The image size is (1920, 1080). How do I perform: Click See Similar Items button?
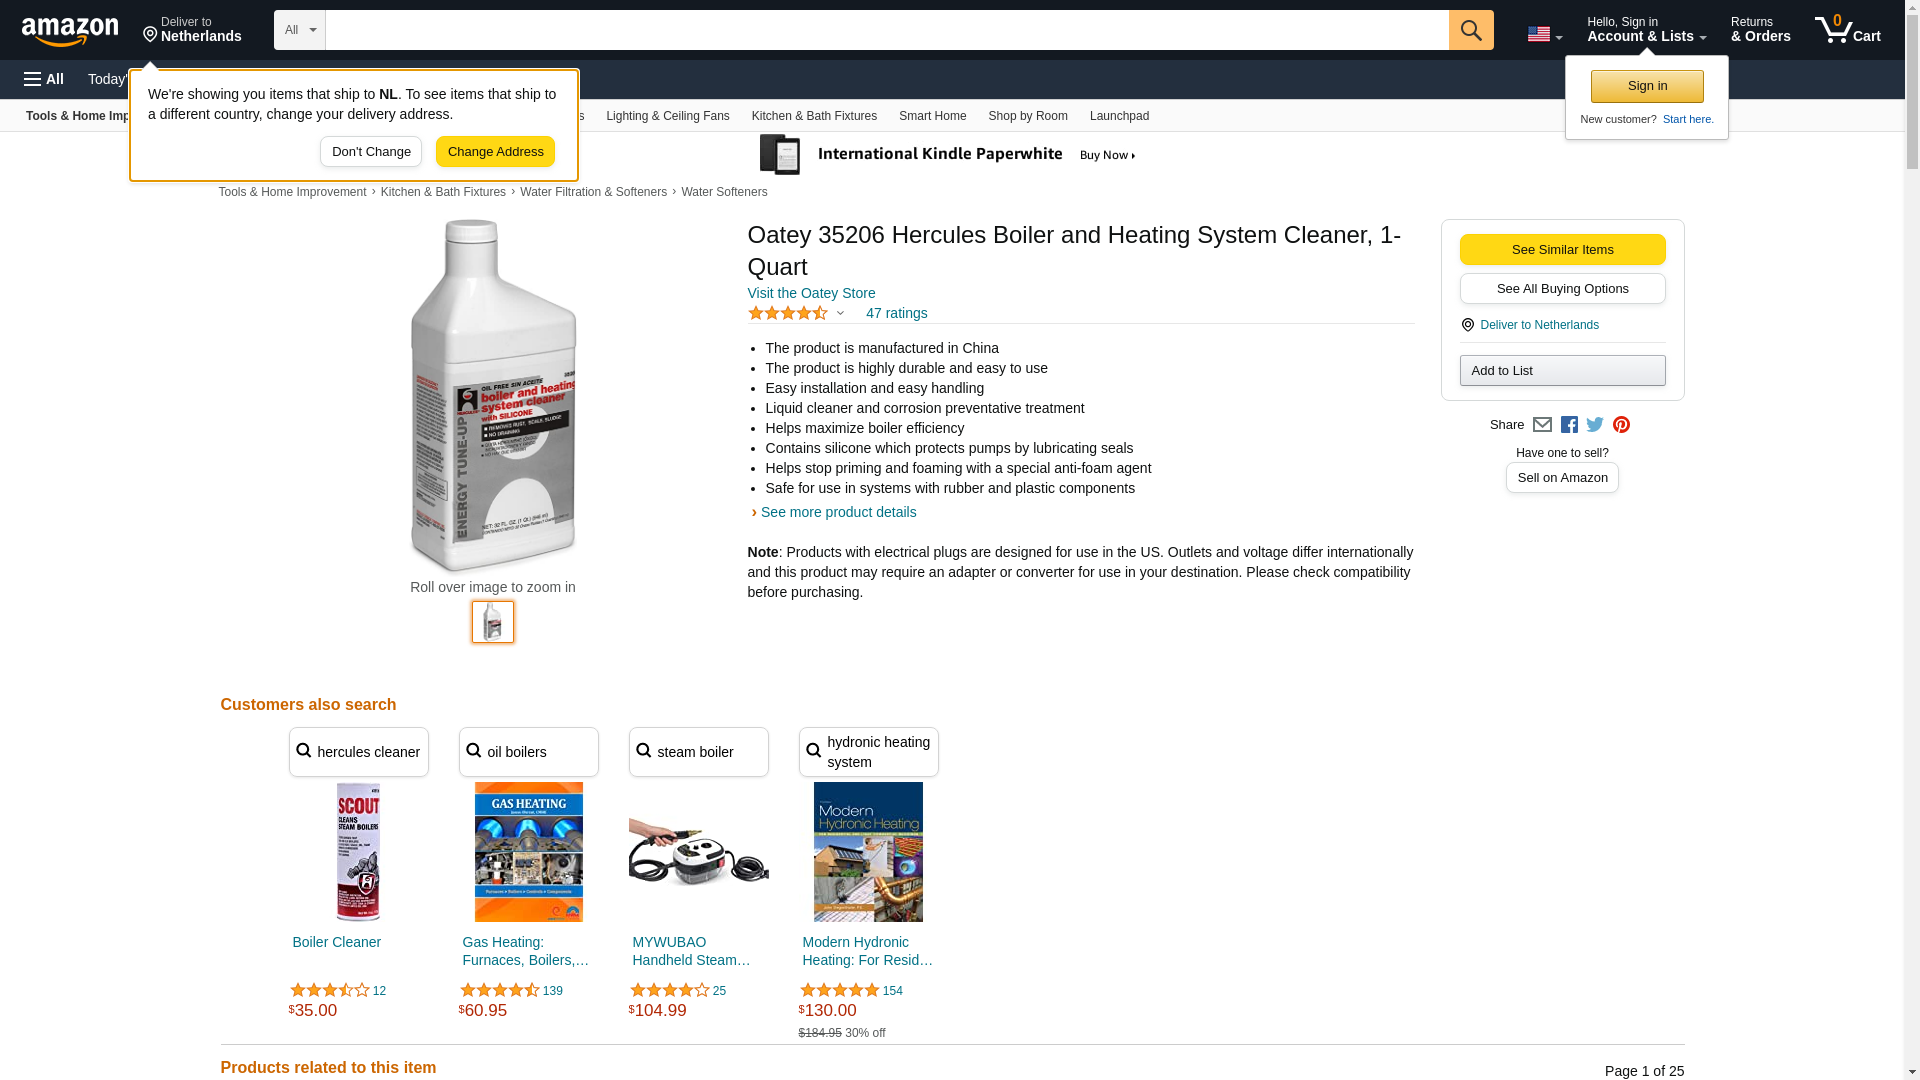click(1562, 250)
